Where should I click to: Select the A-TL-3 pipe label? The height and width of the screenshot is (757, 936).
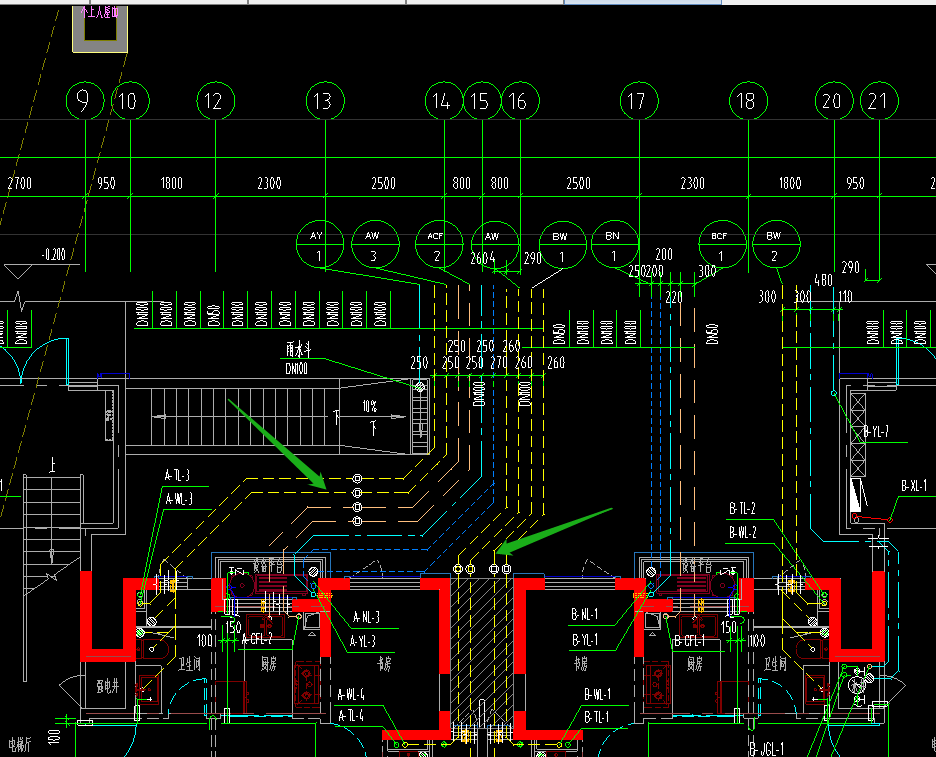(177, 475)
